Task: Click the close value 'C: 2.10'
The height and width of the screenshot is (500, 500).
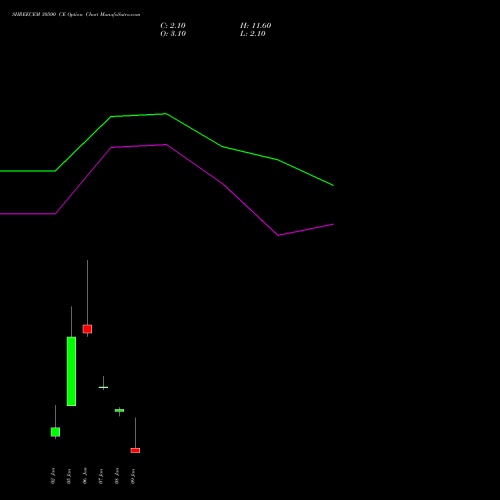Action: click(x=173, y=26)
